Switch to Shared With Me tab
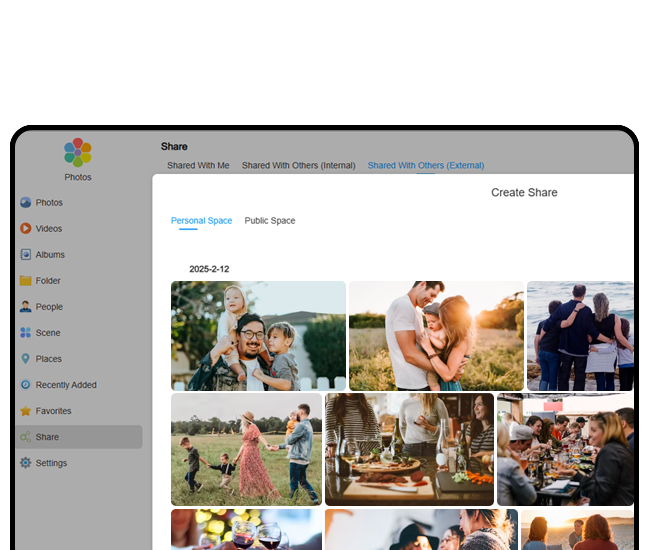This screenshot has height=550, width=648. tap(198, 166)
